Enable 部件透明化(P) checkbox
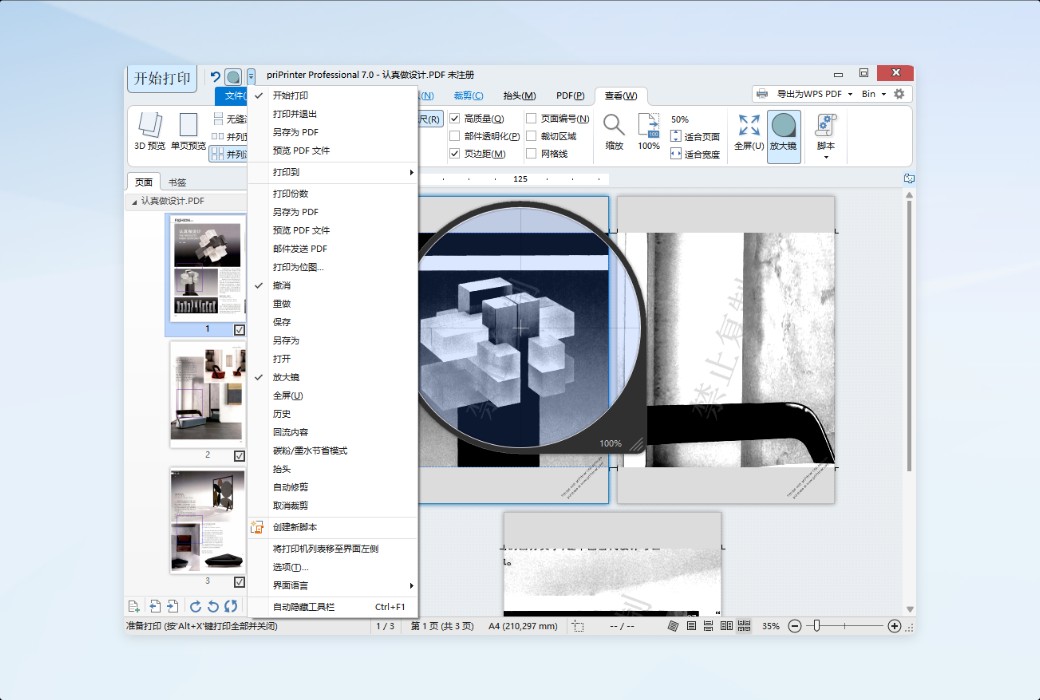This screenshot has width=1040, height=700. 454,136
